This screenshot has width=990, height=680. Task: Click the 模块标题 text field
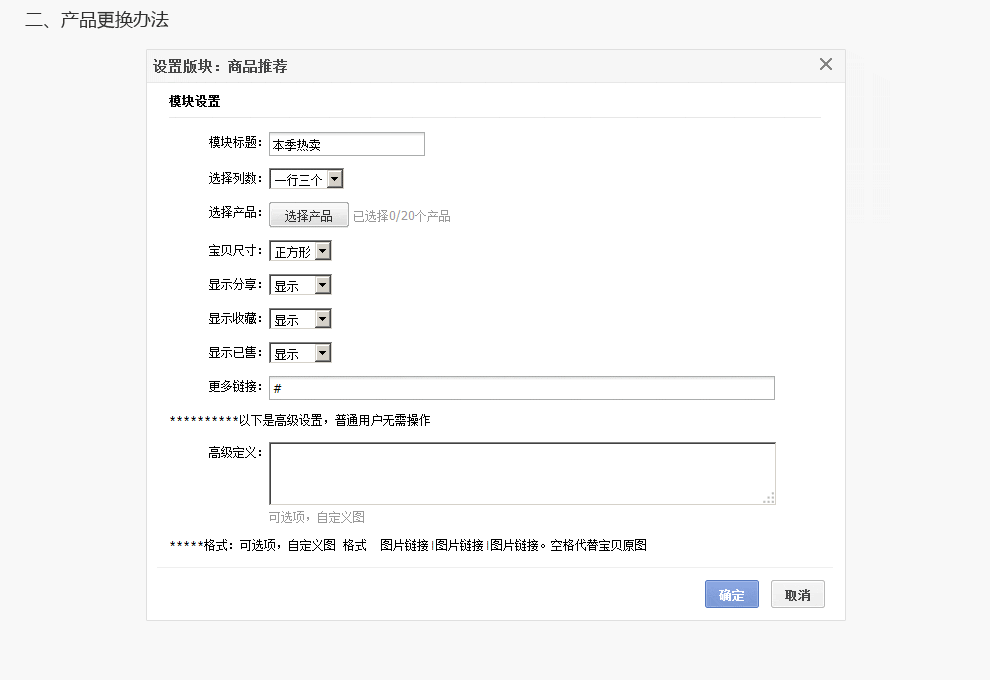point(346,144)
